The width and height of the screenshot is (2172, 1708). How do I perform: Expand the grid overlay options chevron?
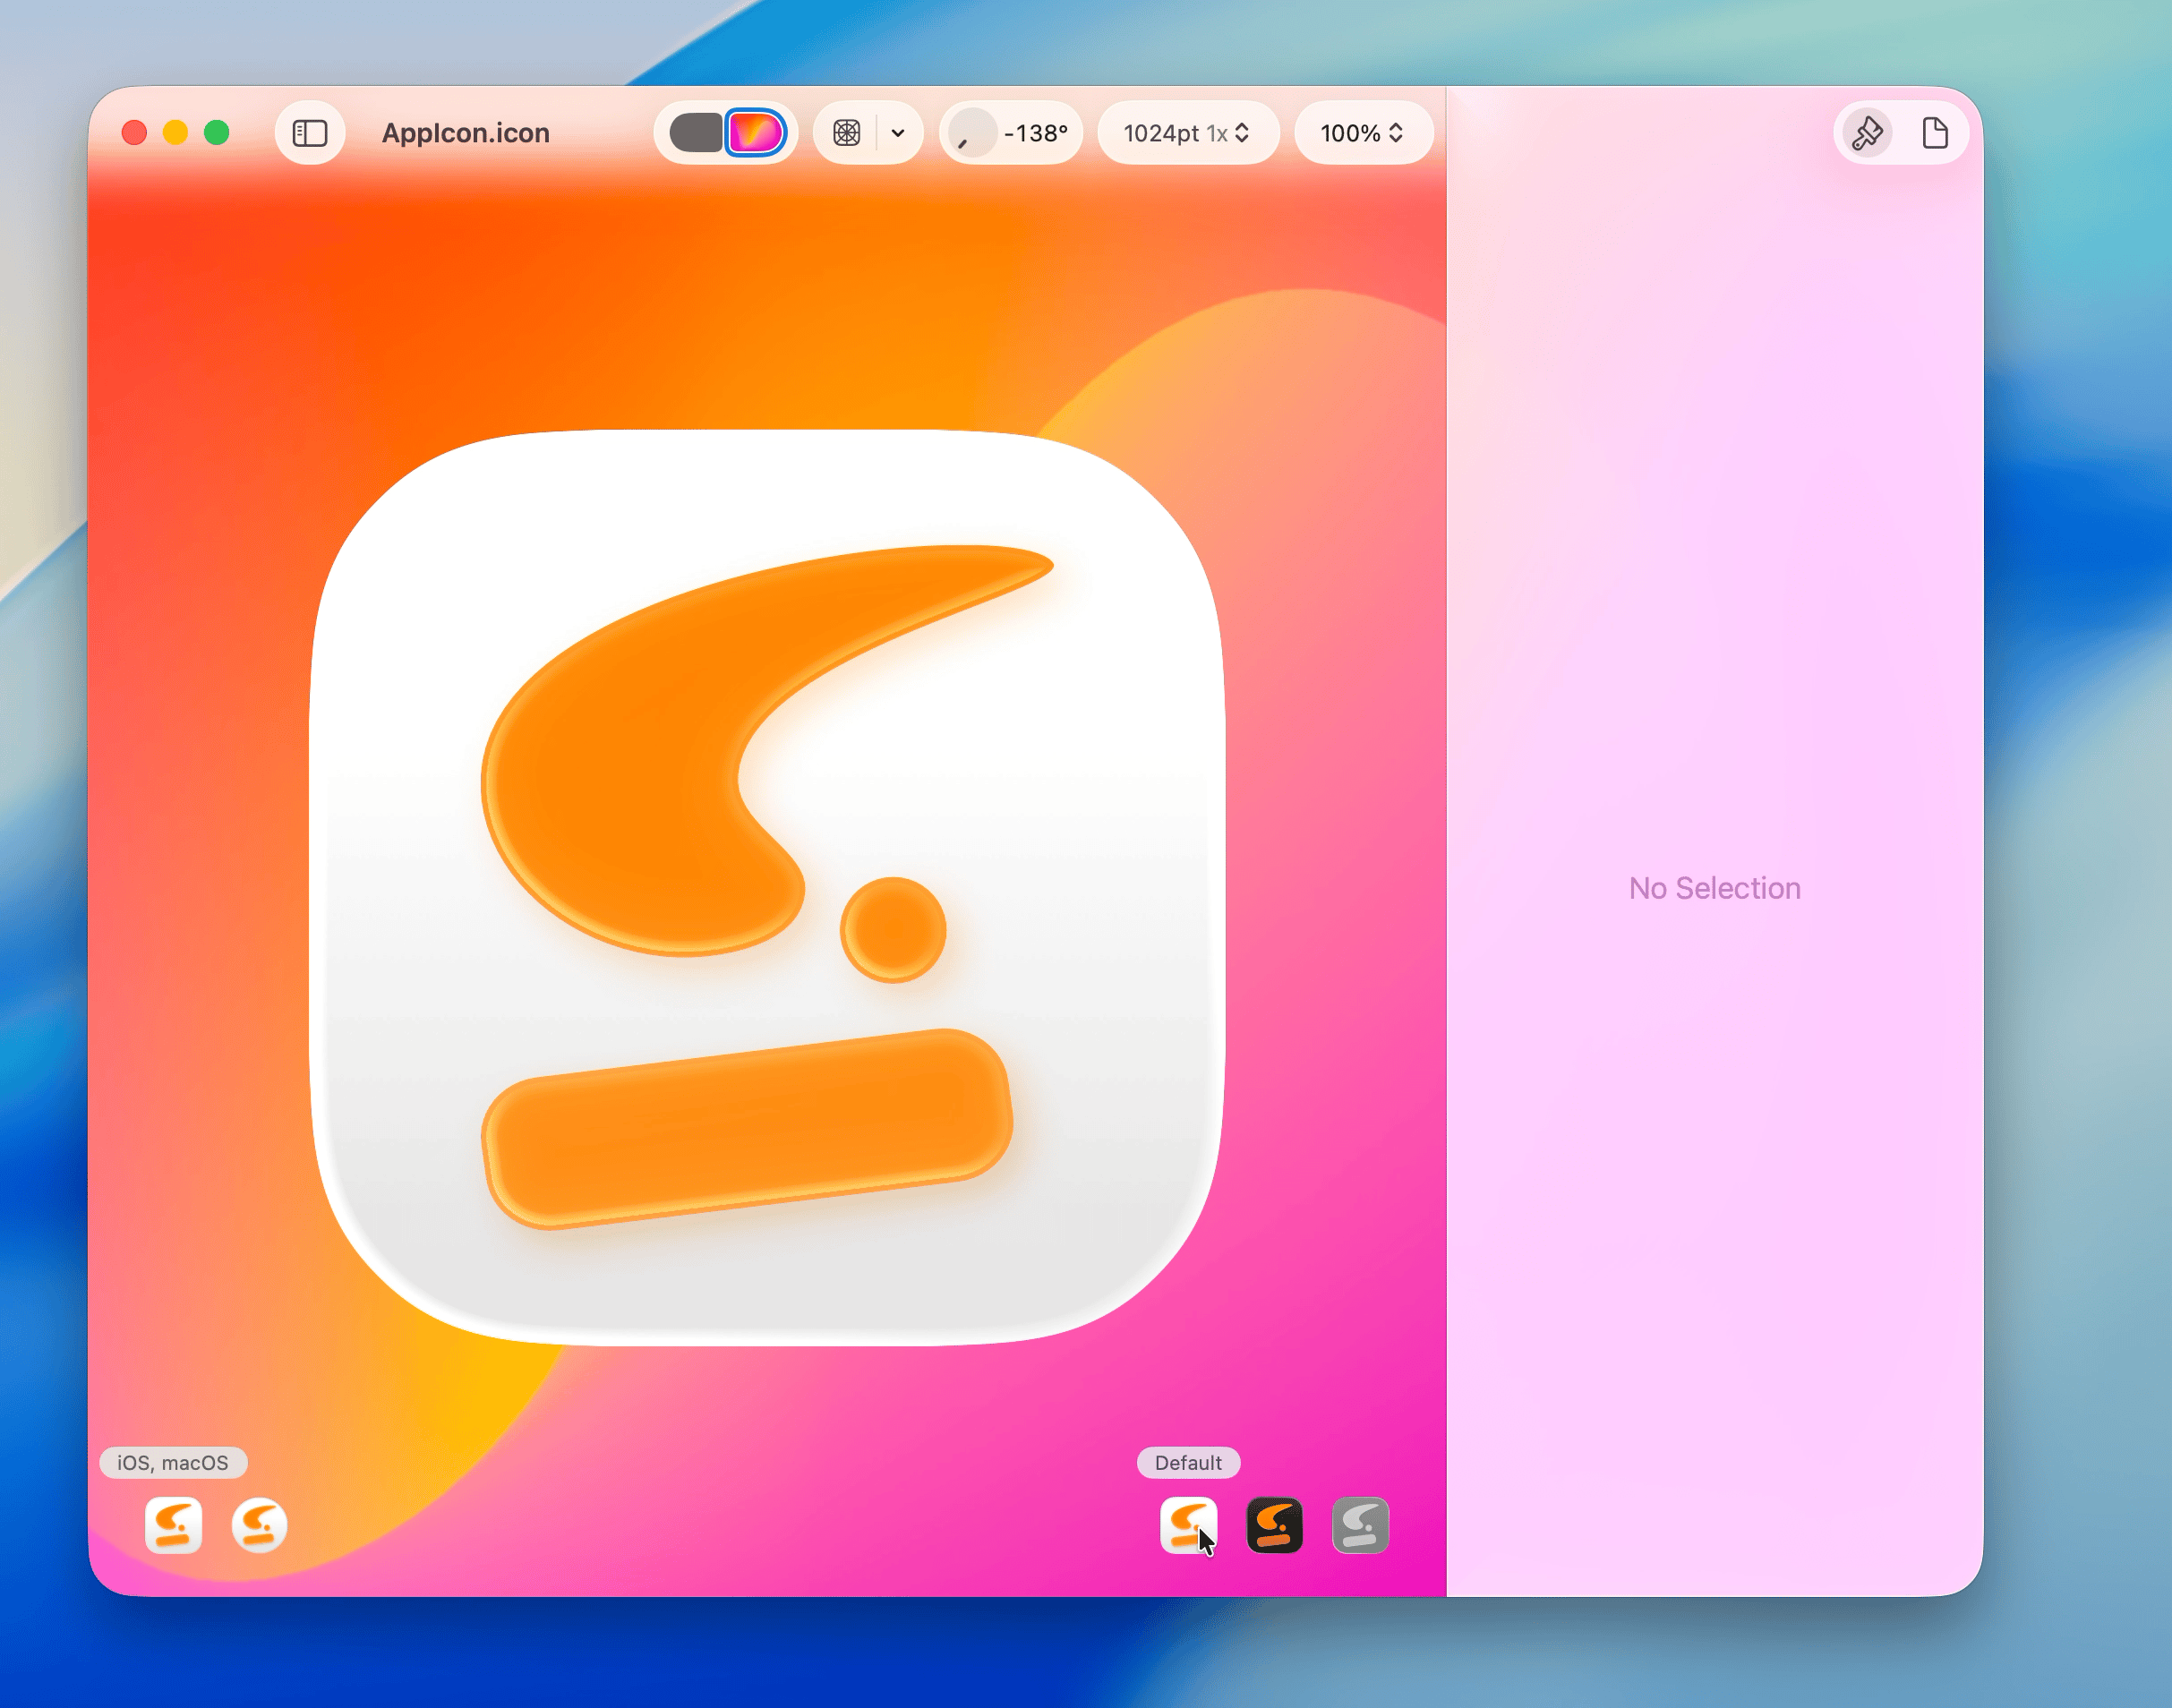[x=898, y=133]
